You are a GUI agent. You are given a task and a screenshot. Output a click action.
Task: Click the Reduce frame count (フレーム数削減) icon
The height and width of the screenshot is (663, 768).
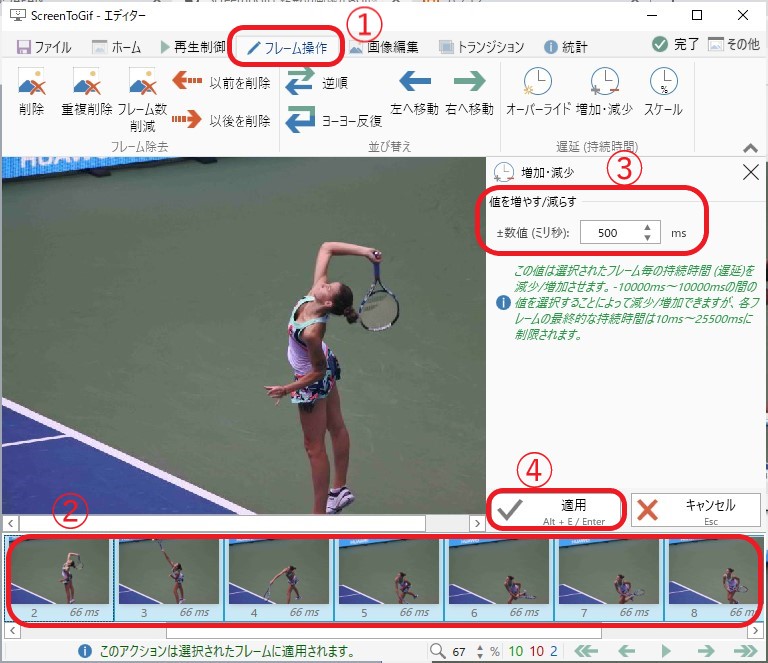point(143,82)
